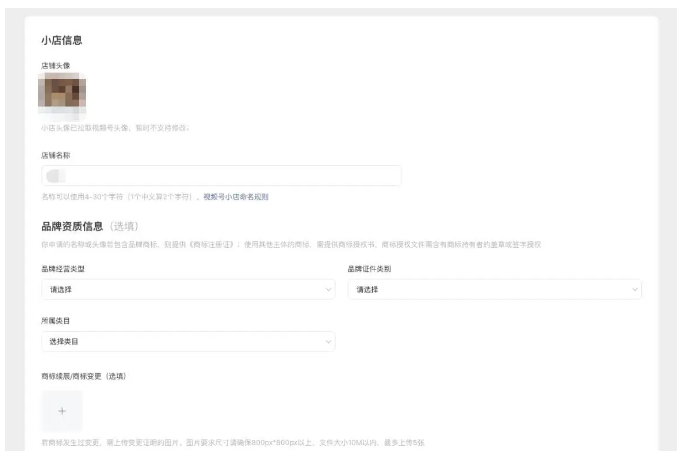Image resolution: width=680 pixels, height=452 pixels.
Task: Click the chevron arrow of 所属类目 dropdown
Action: (x=329, y=342)
